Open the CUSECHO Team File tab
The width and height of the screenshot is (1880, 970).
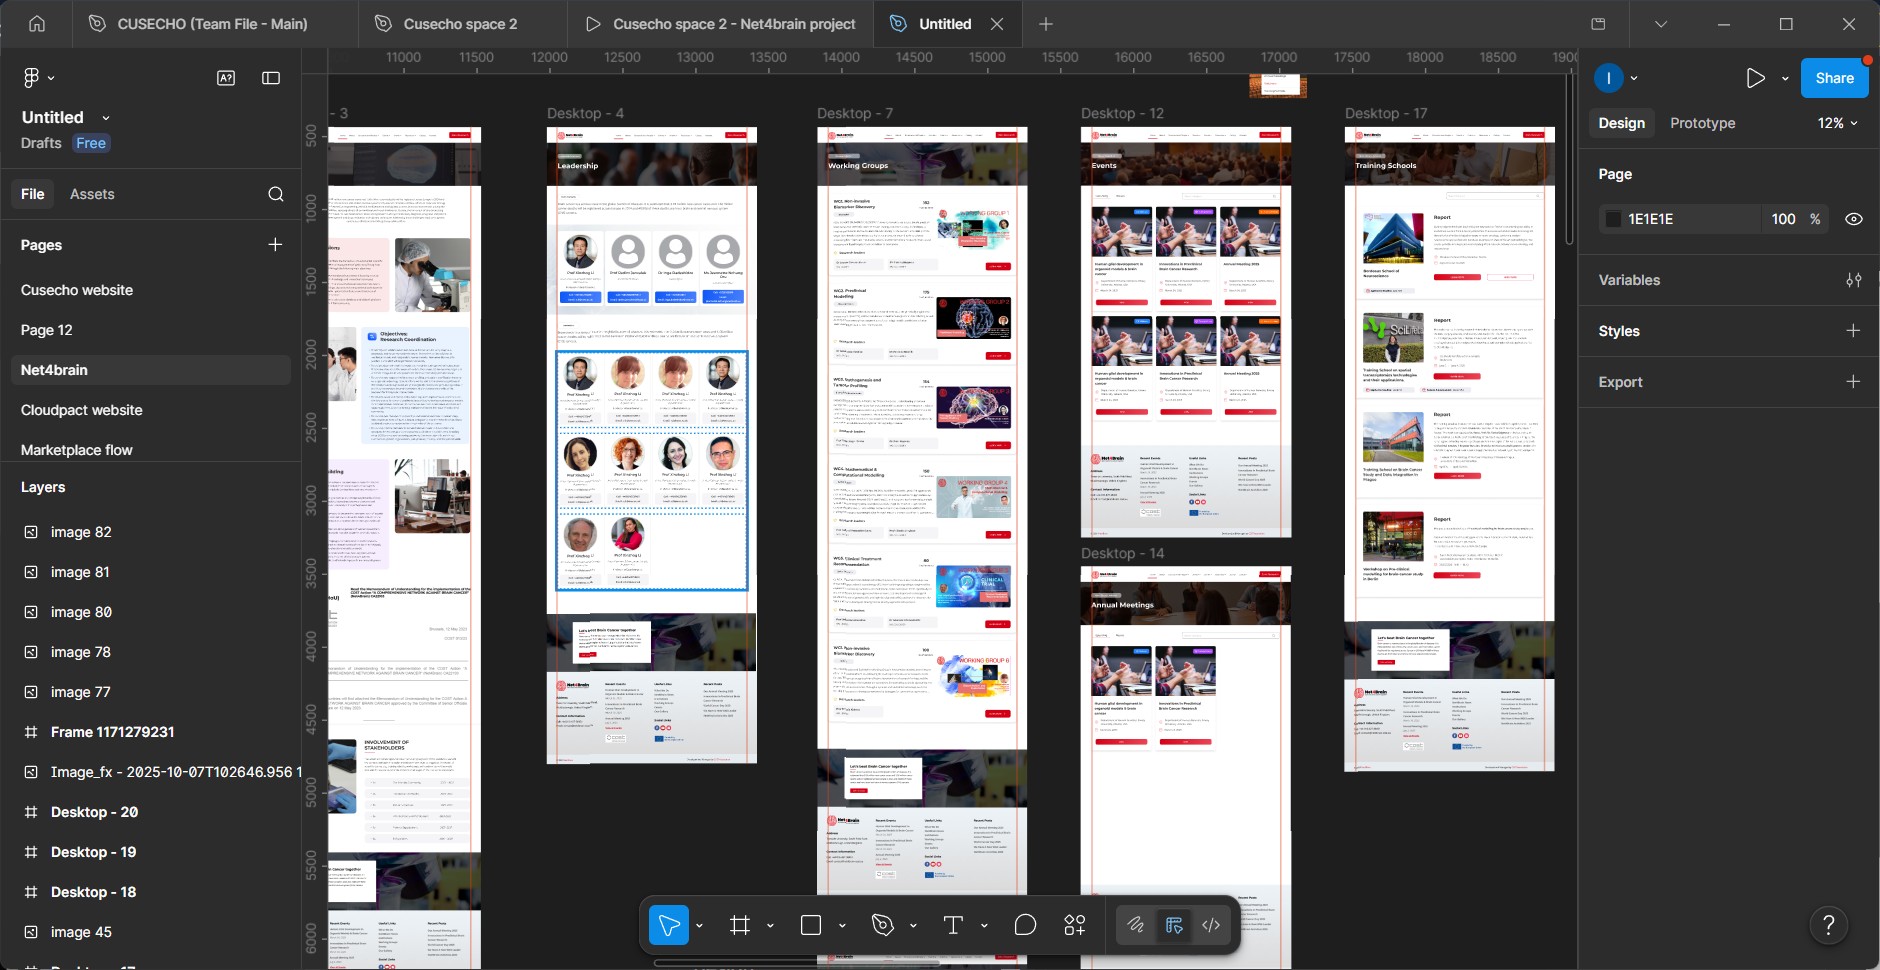(214, 24)
